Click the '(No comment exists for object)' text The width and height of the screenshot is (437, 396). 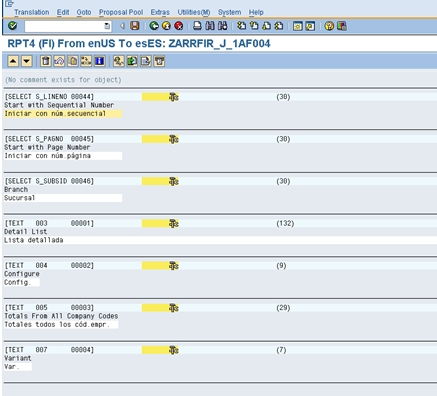(63, 80)
